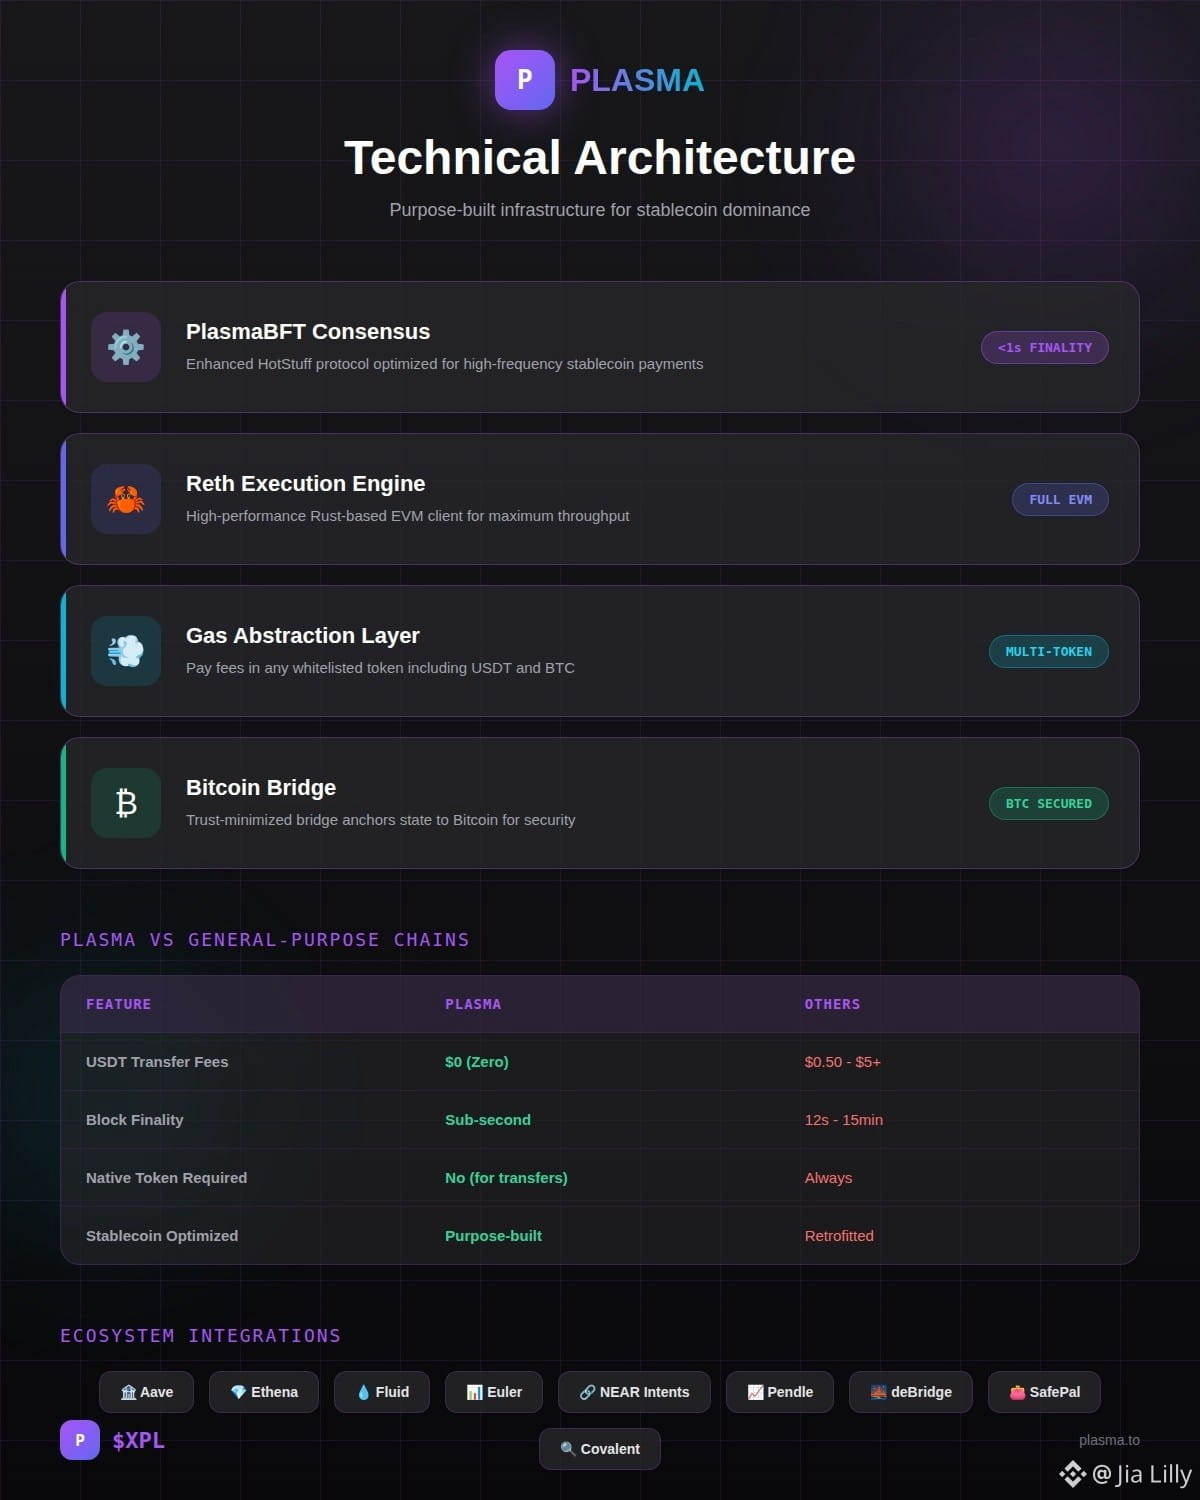
Task: Click the gear icon beside PlasmaBFT Consensus
Action: tap(126, 347)
